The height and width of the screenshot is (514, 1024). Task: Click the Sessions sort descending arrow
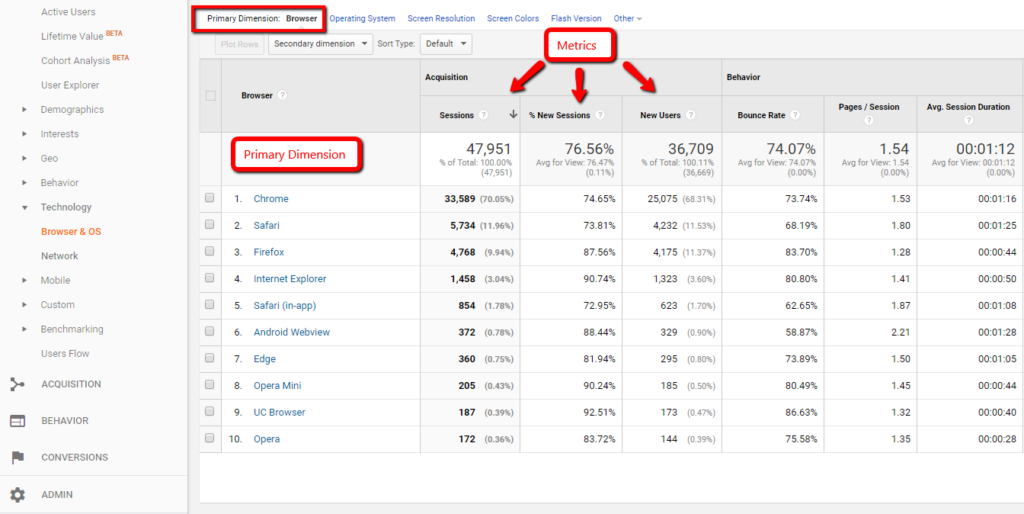(x=513, y=115)
